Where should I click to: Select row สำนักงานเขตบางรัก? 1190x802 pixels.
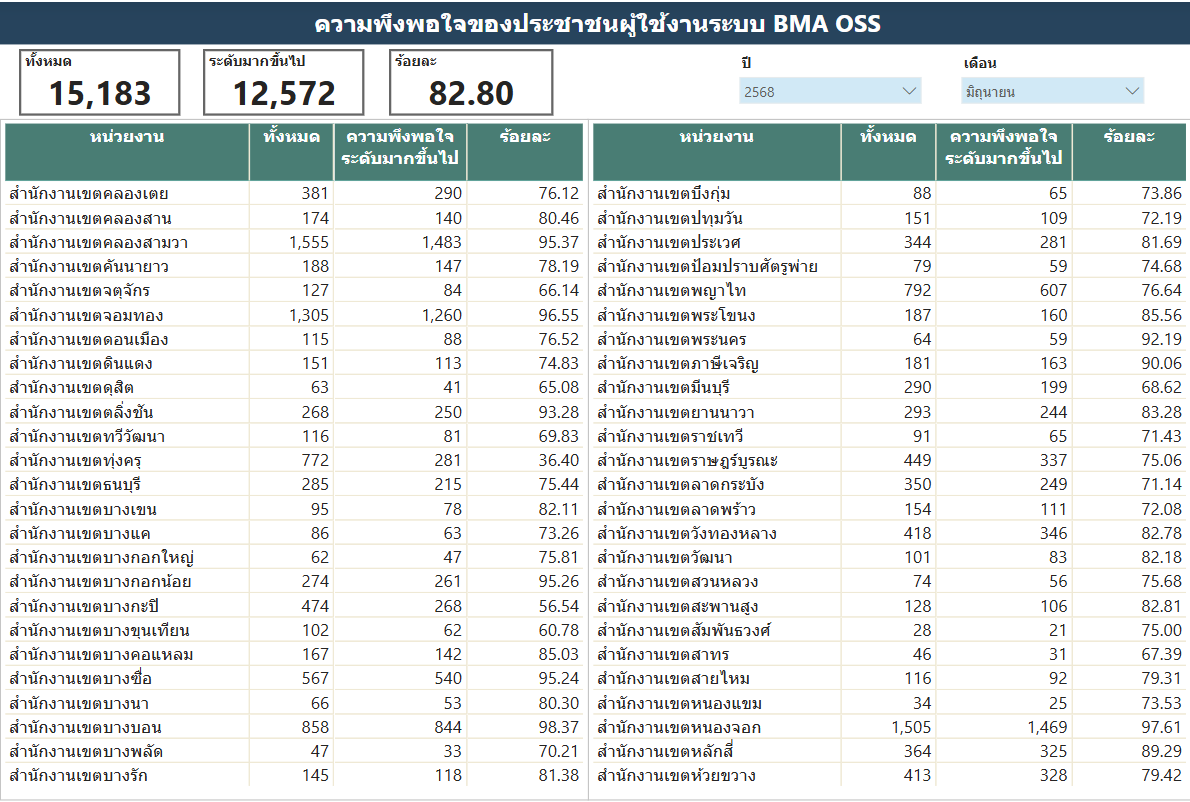294,775
